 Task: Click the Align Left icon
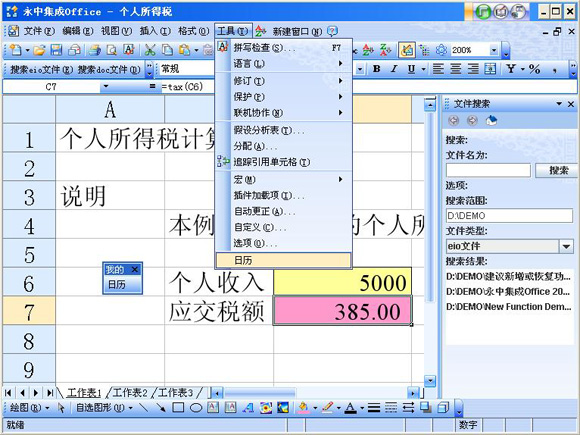[x=438, y=69]
